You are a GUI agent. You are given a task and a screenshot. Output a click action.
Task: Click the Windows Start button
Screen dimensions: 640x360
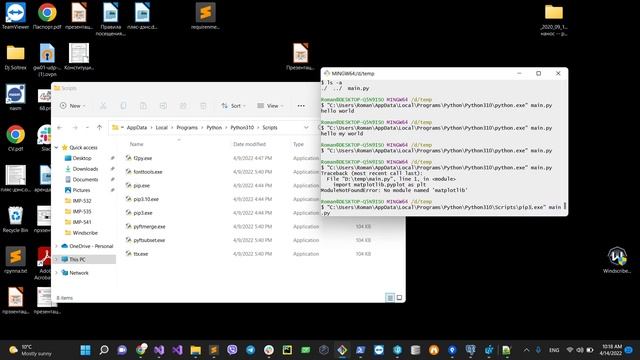(86, 350)
